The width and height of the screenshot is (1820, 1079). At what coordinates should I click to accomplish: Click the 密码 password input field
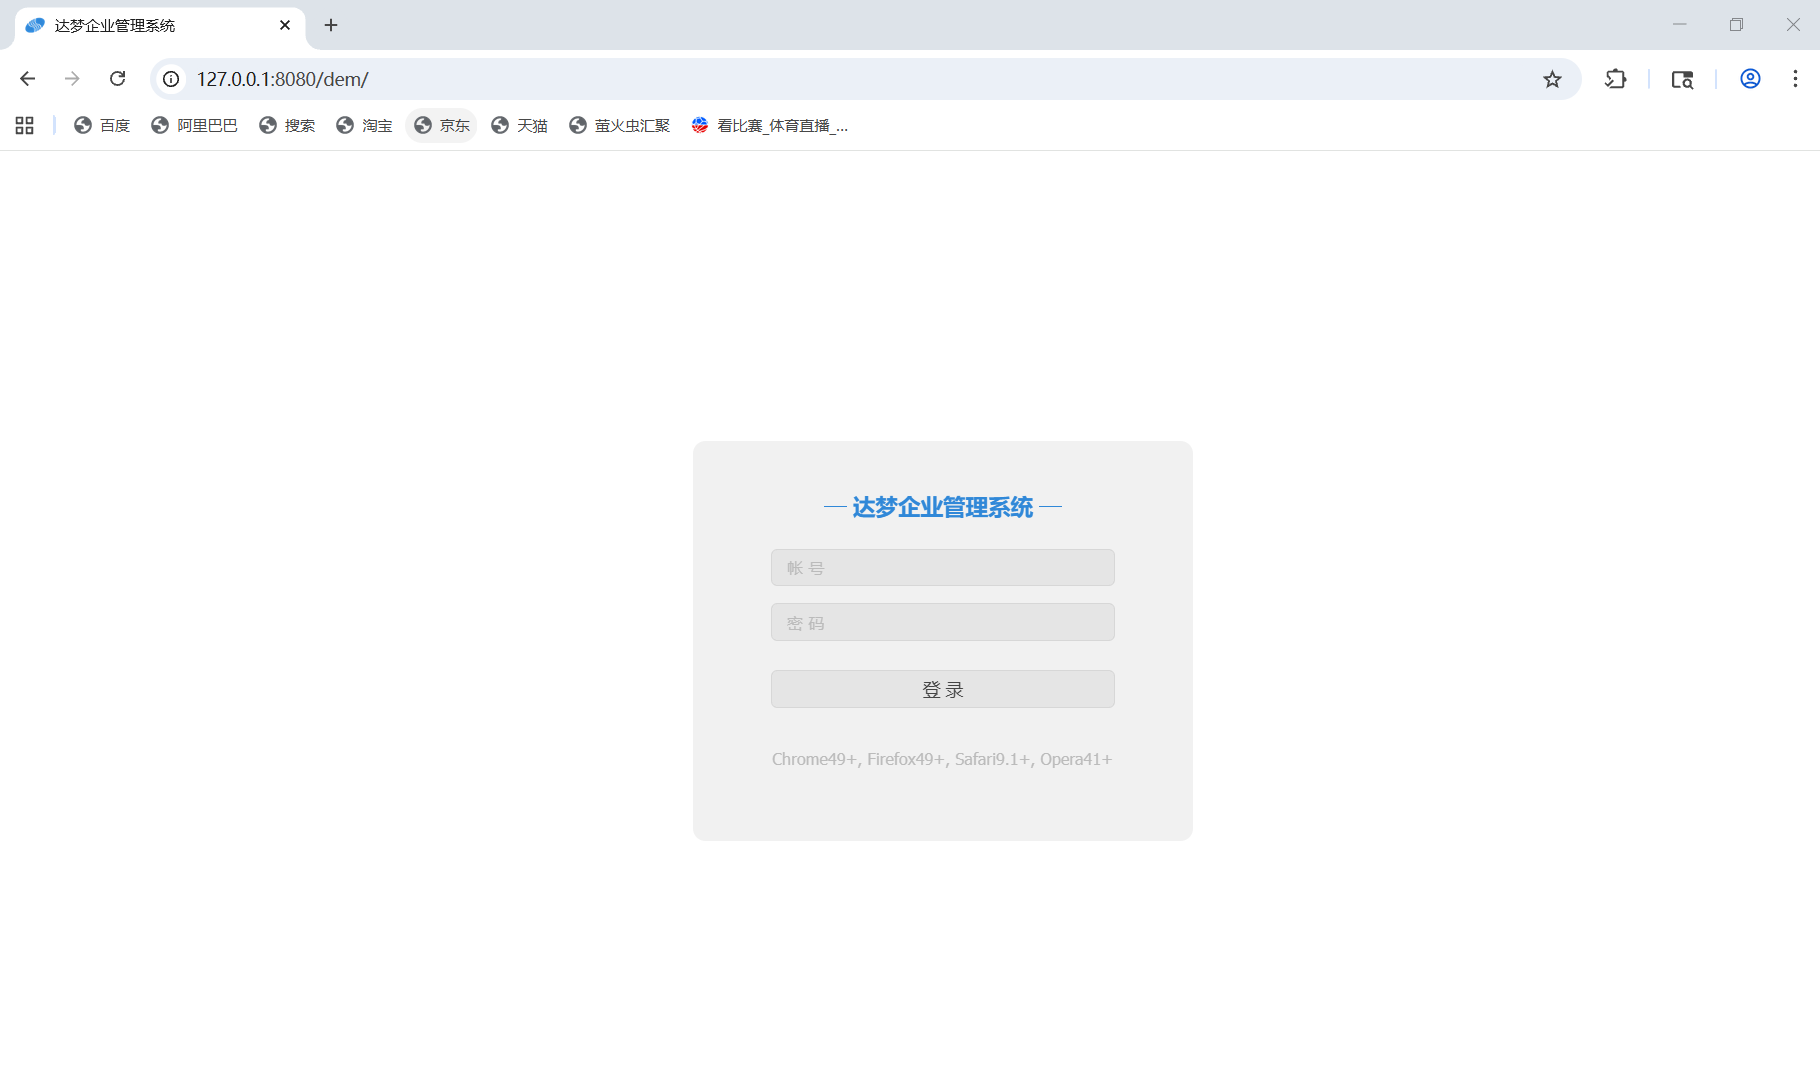coord(943,622)
